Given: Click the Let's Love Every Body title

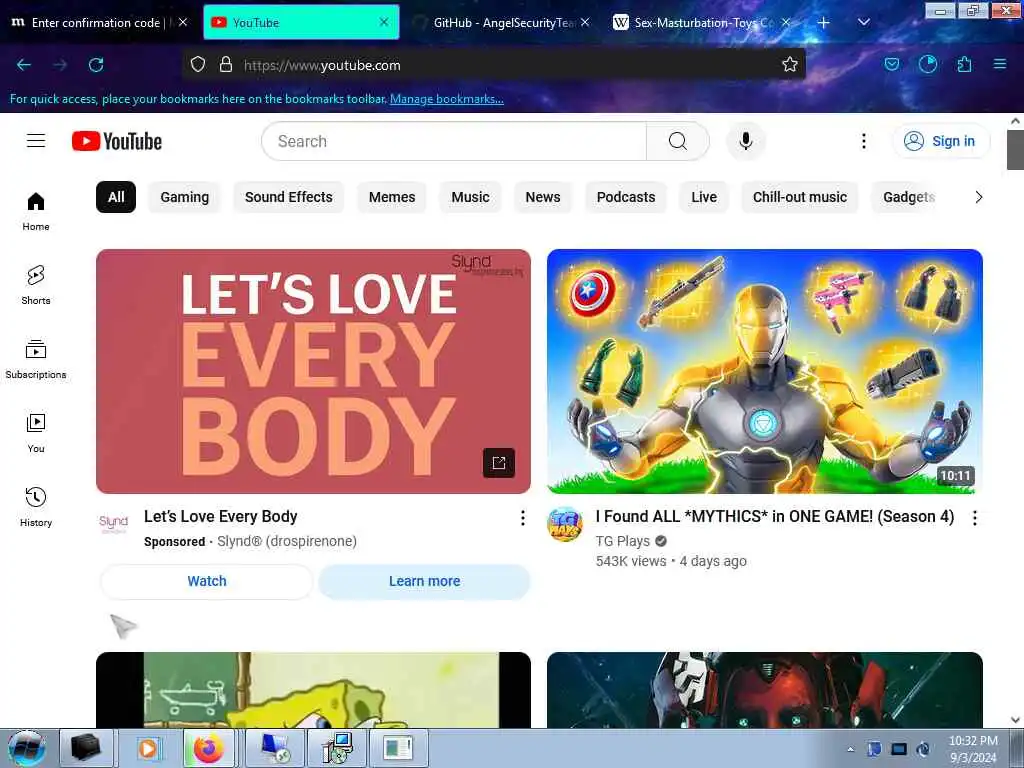Looking at the screenshot, I should 221,517.
